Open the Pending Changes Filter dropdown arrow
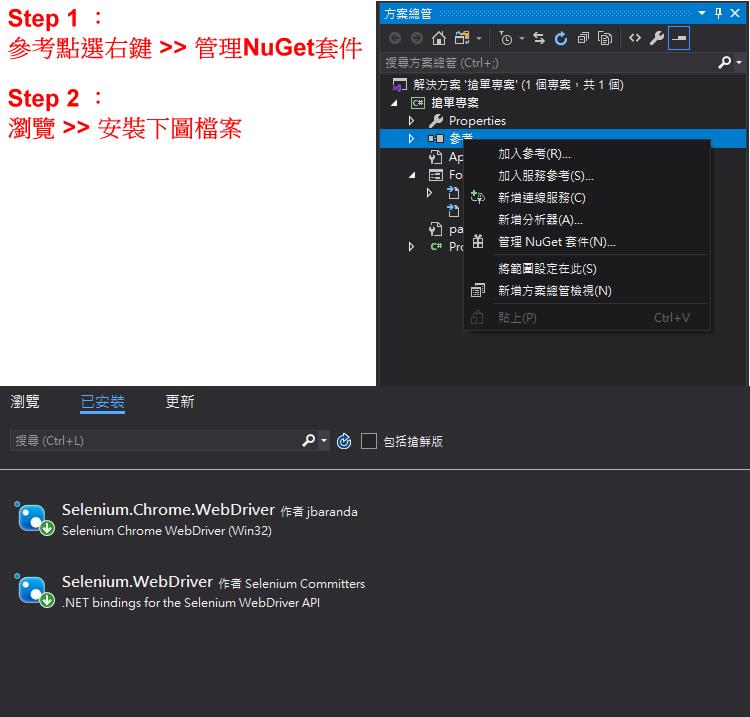 coord(521,39)
